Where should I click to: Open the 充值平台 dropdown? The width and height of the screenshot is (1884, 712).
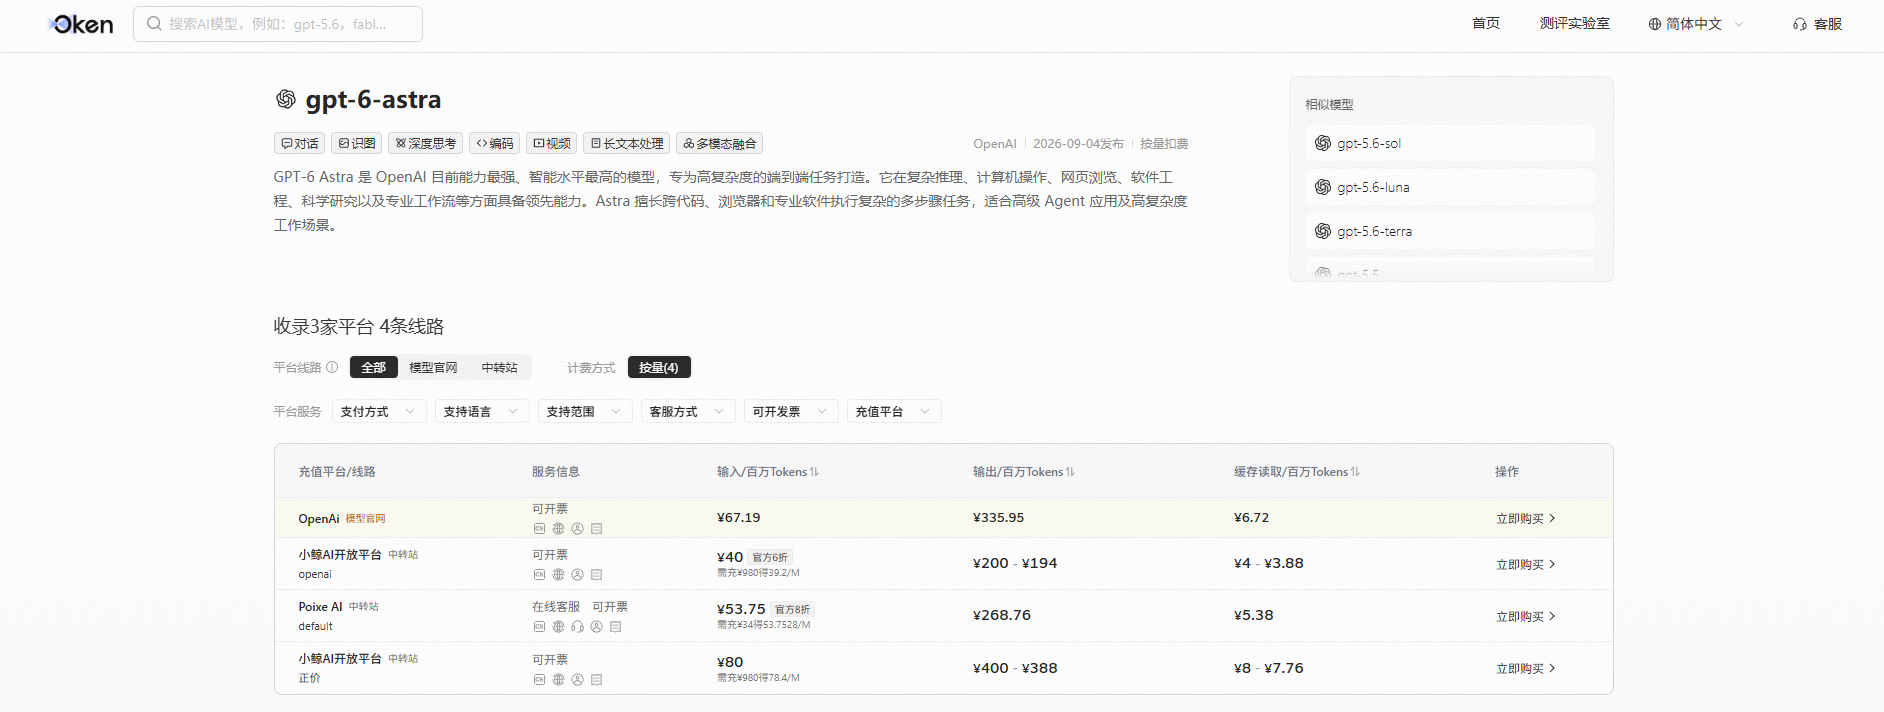click(894, 411)
